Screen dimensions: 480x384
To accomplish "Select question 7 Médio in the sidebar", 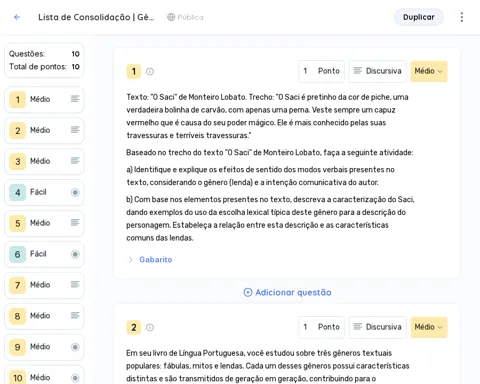I will click(x=44, y=285).
